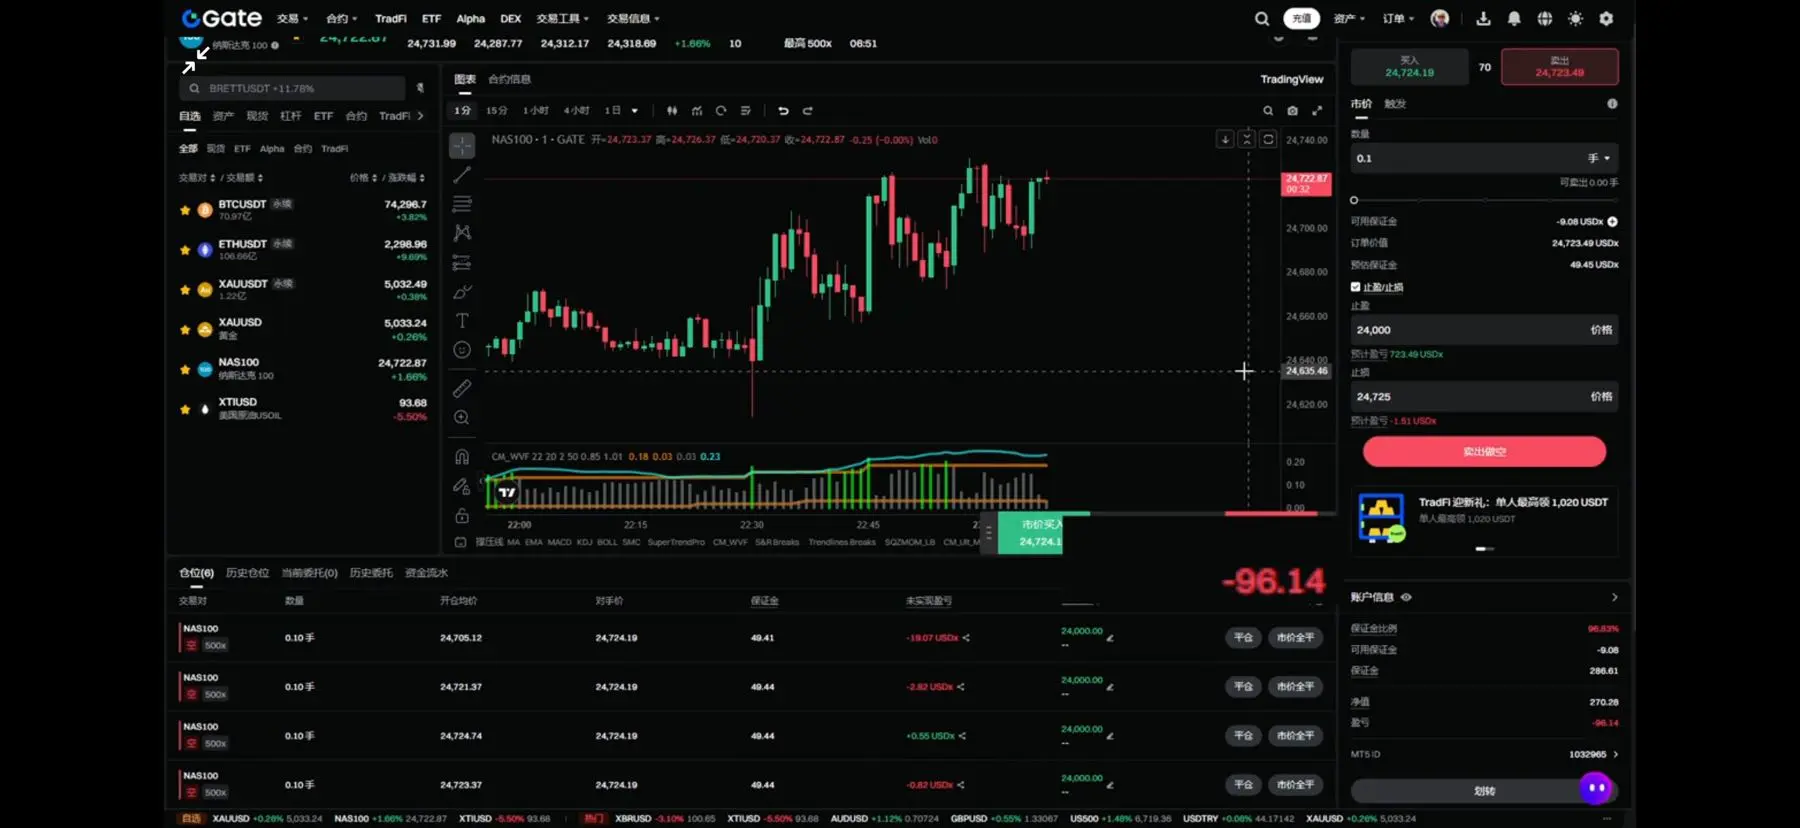Click the 划转 transfer button
1800x828 pixels.
click(1484, 791)
